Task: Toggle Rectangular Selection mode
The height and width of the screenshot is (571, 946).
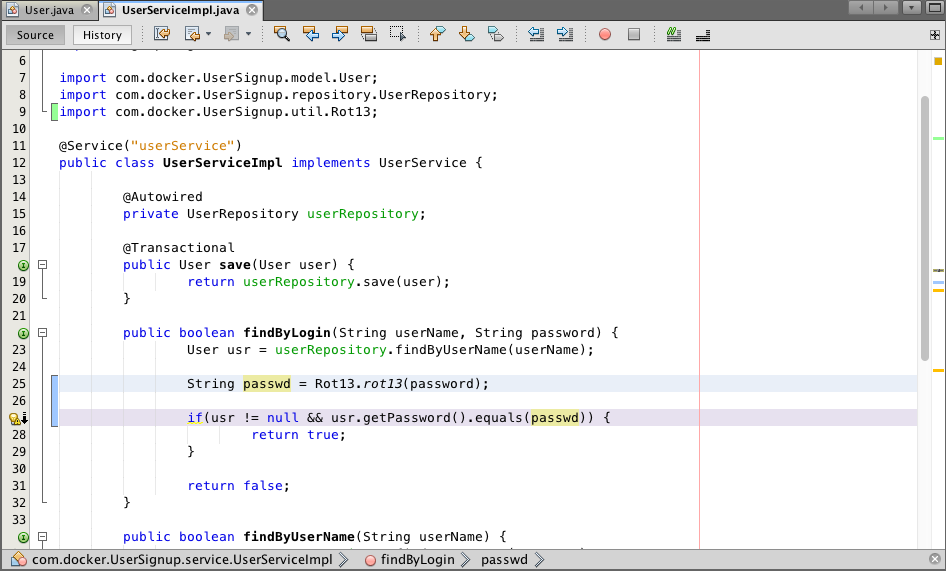Action: click(398, 34)
